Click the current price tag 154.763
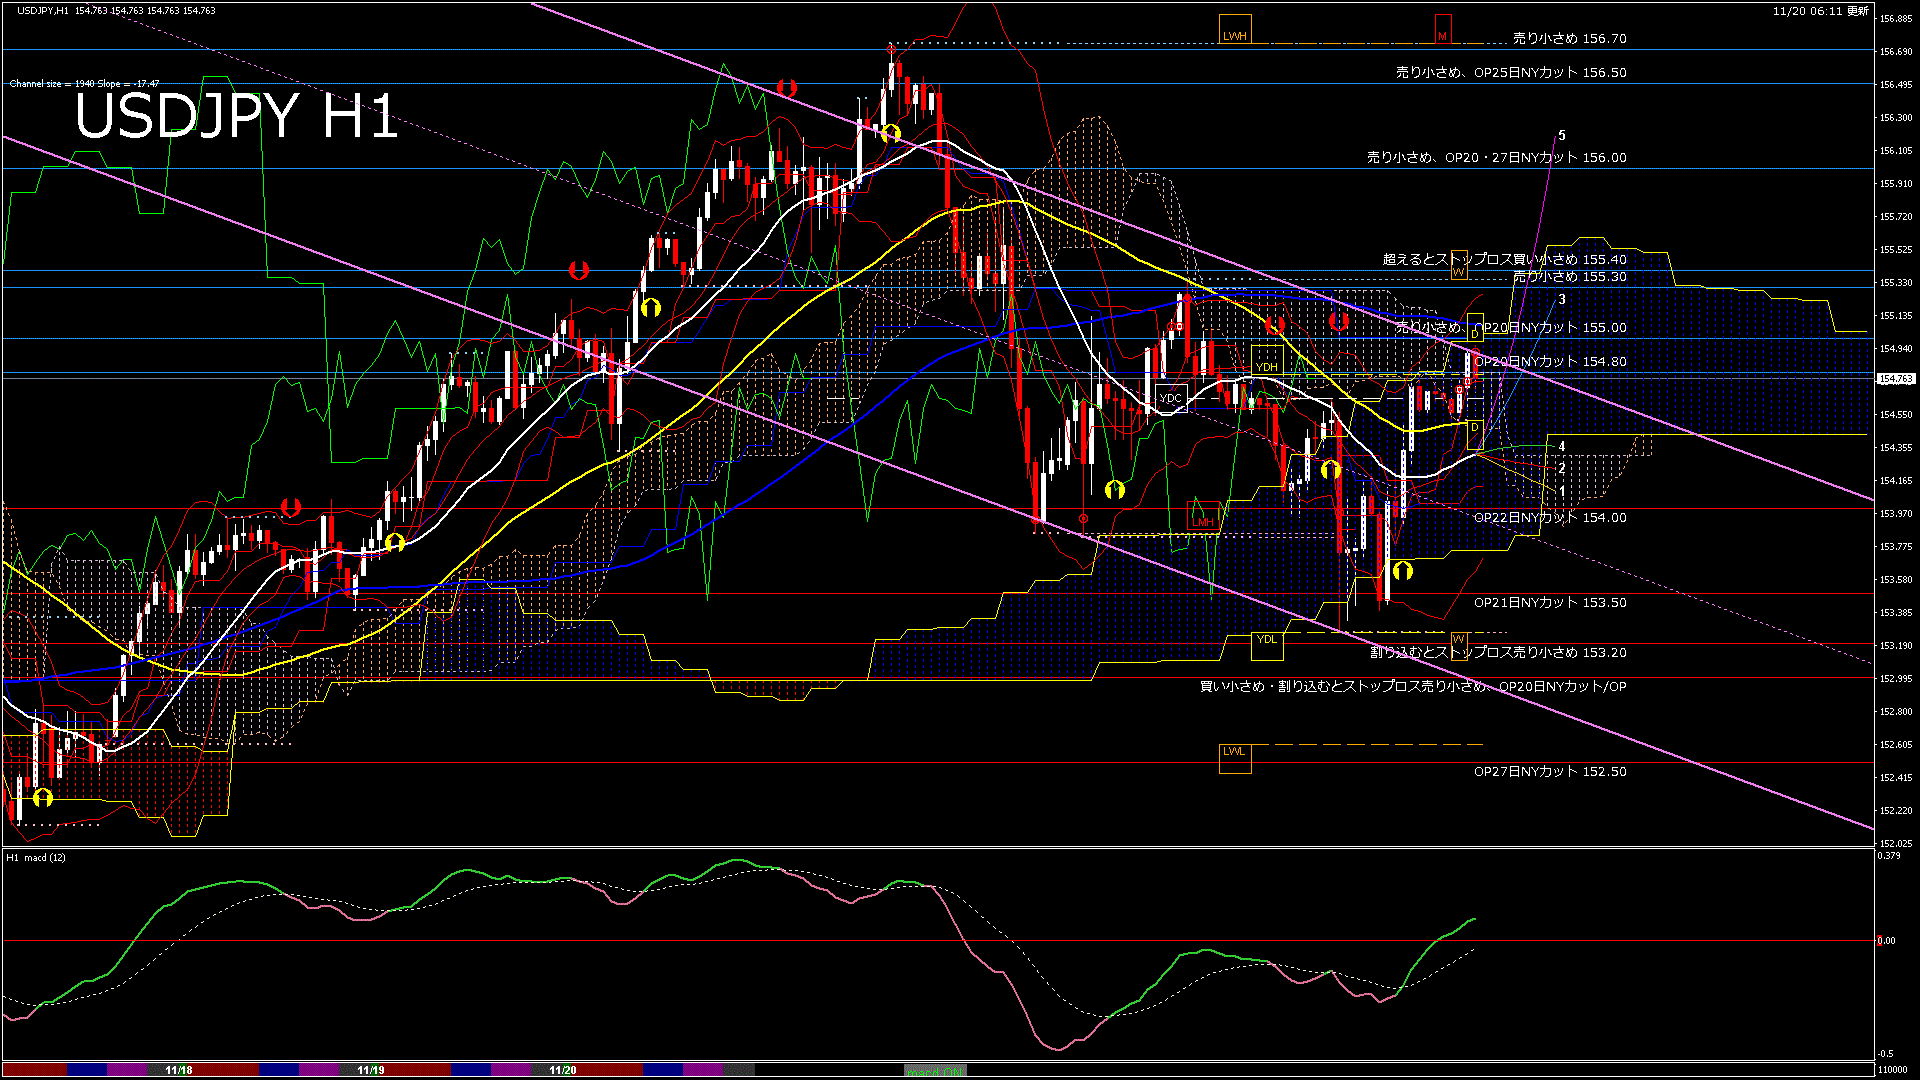Screen dimensions: 1920x1080 tap(1895, 379)
